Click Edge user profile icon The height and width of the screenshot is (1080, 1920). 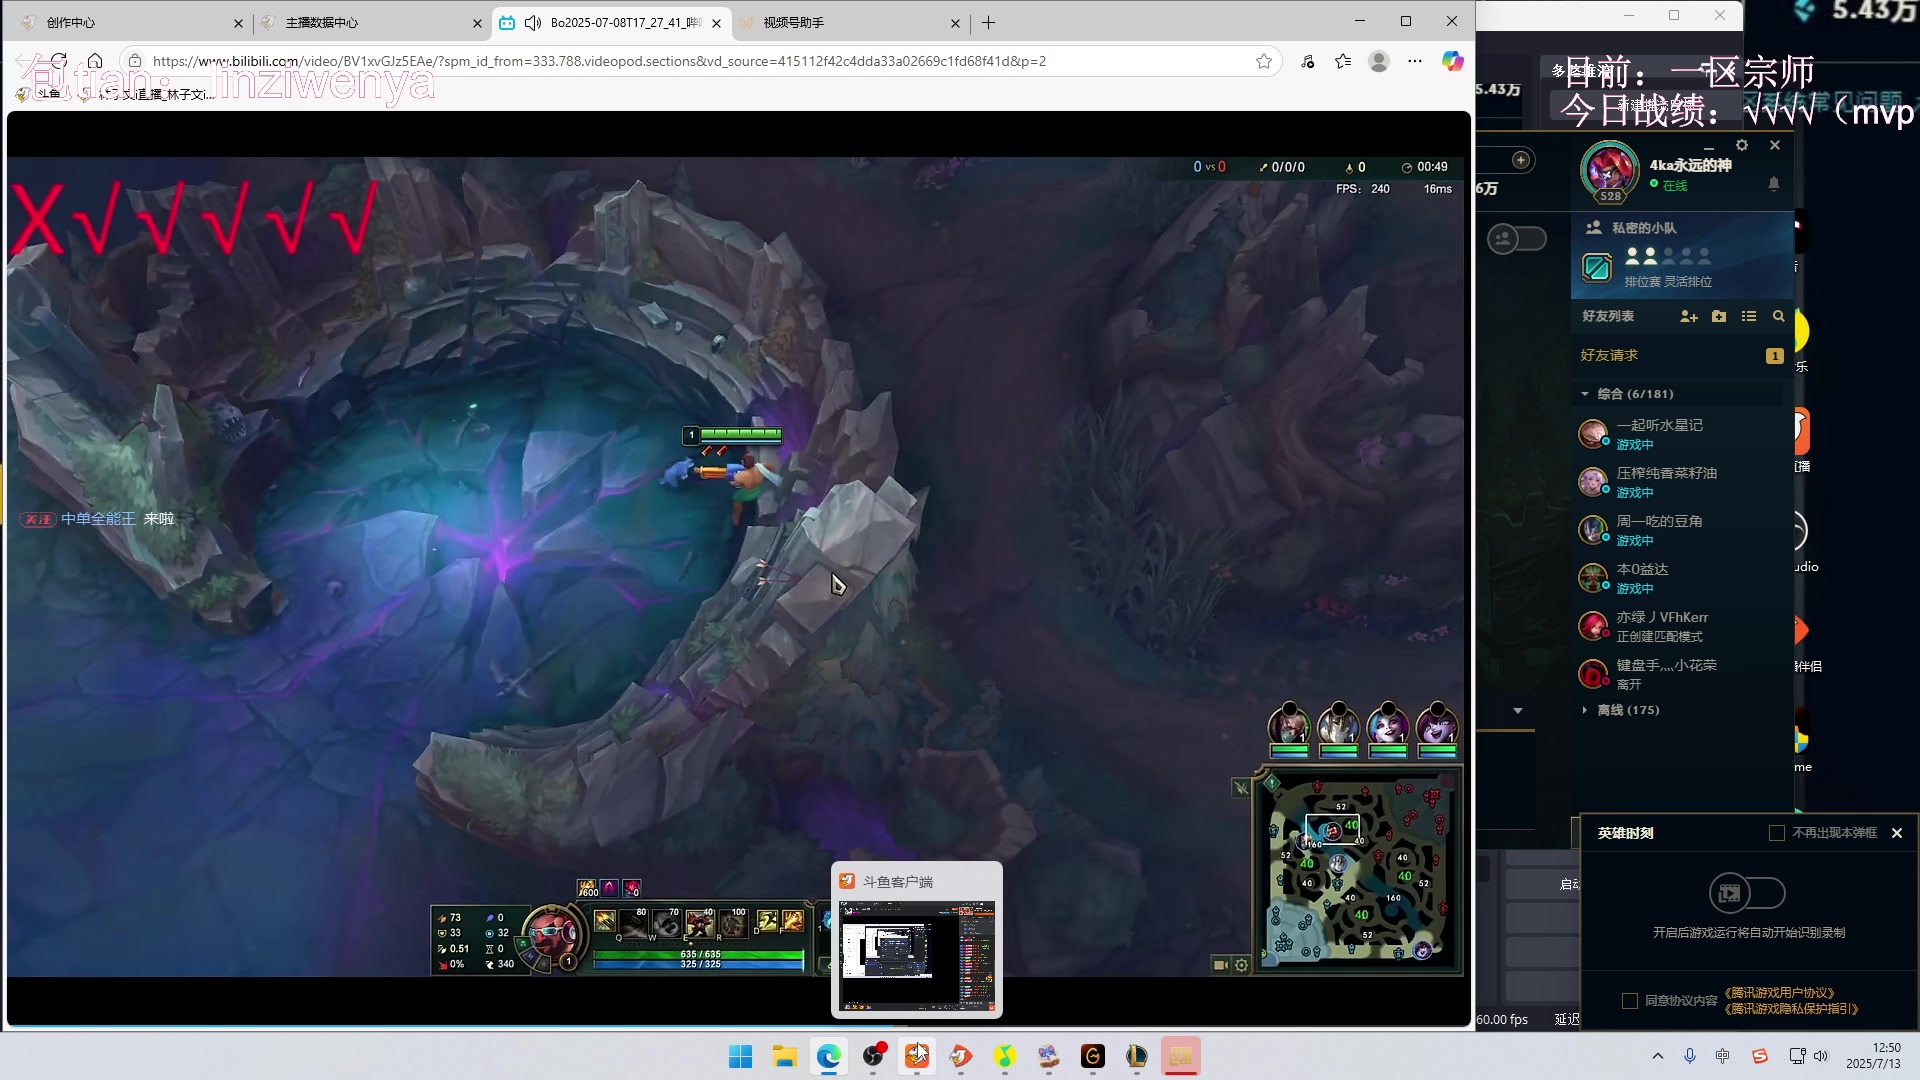point(1379,61)
